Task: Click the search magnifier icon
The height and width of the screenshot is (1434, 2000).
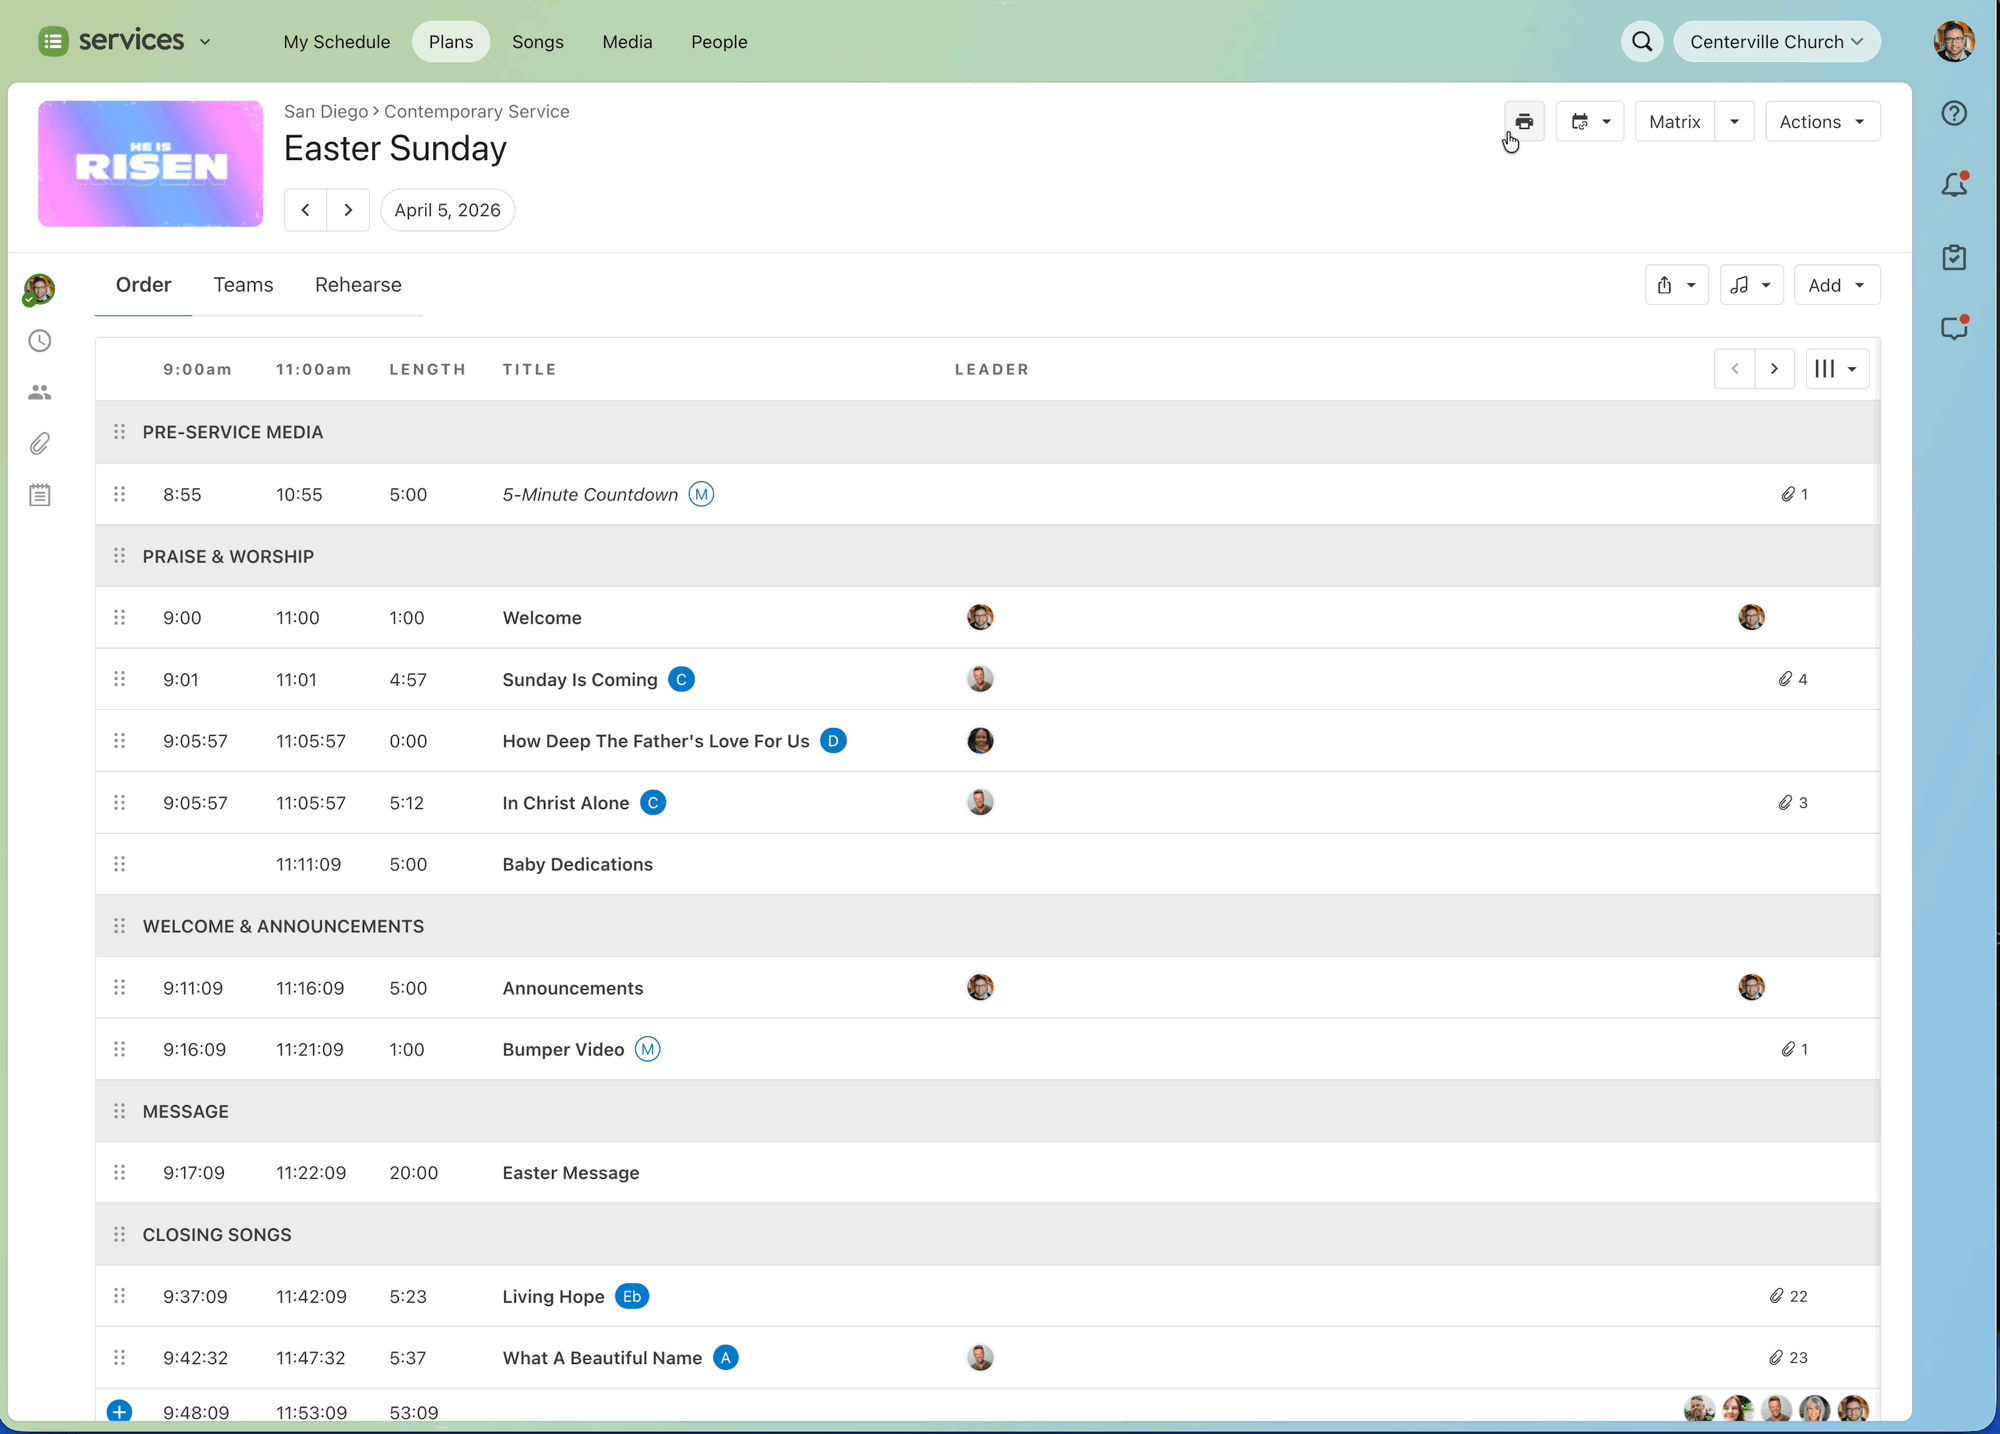Action: coord(1642,42)
